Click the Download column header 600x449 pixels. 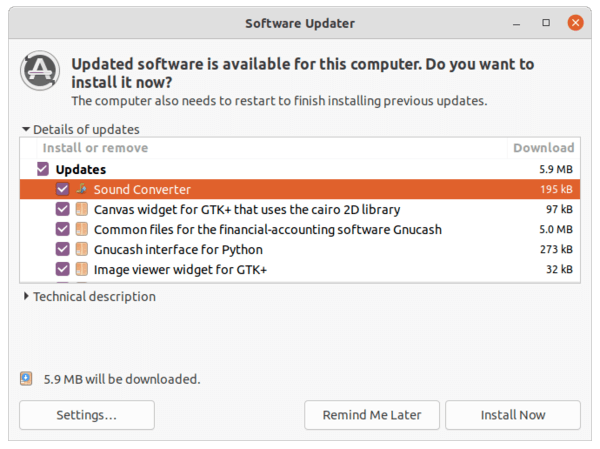(x=544, y=148)
